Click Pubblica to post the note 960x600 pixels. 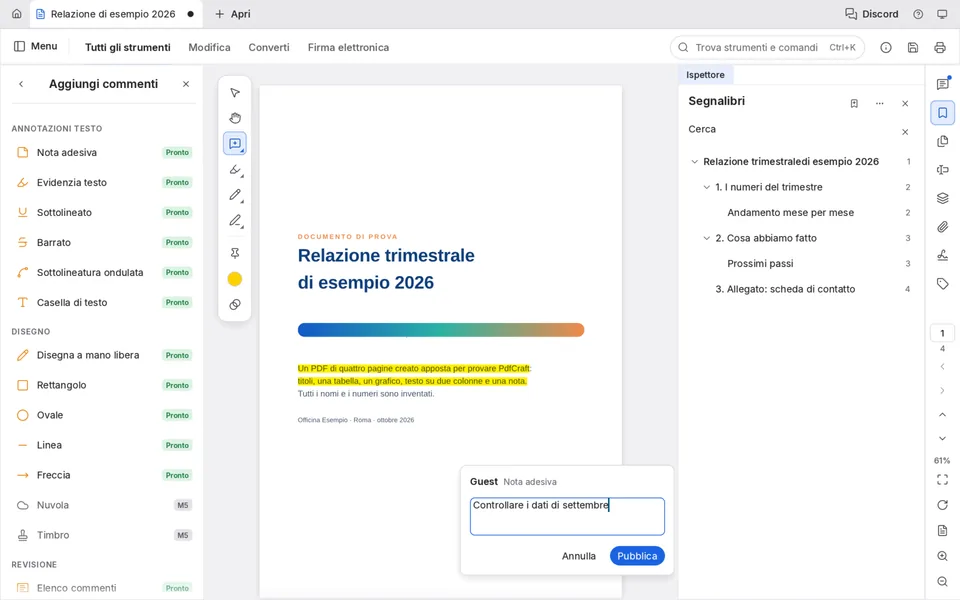coord(637,556)
